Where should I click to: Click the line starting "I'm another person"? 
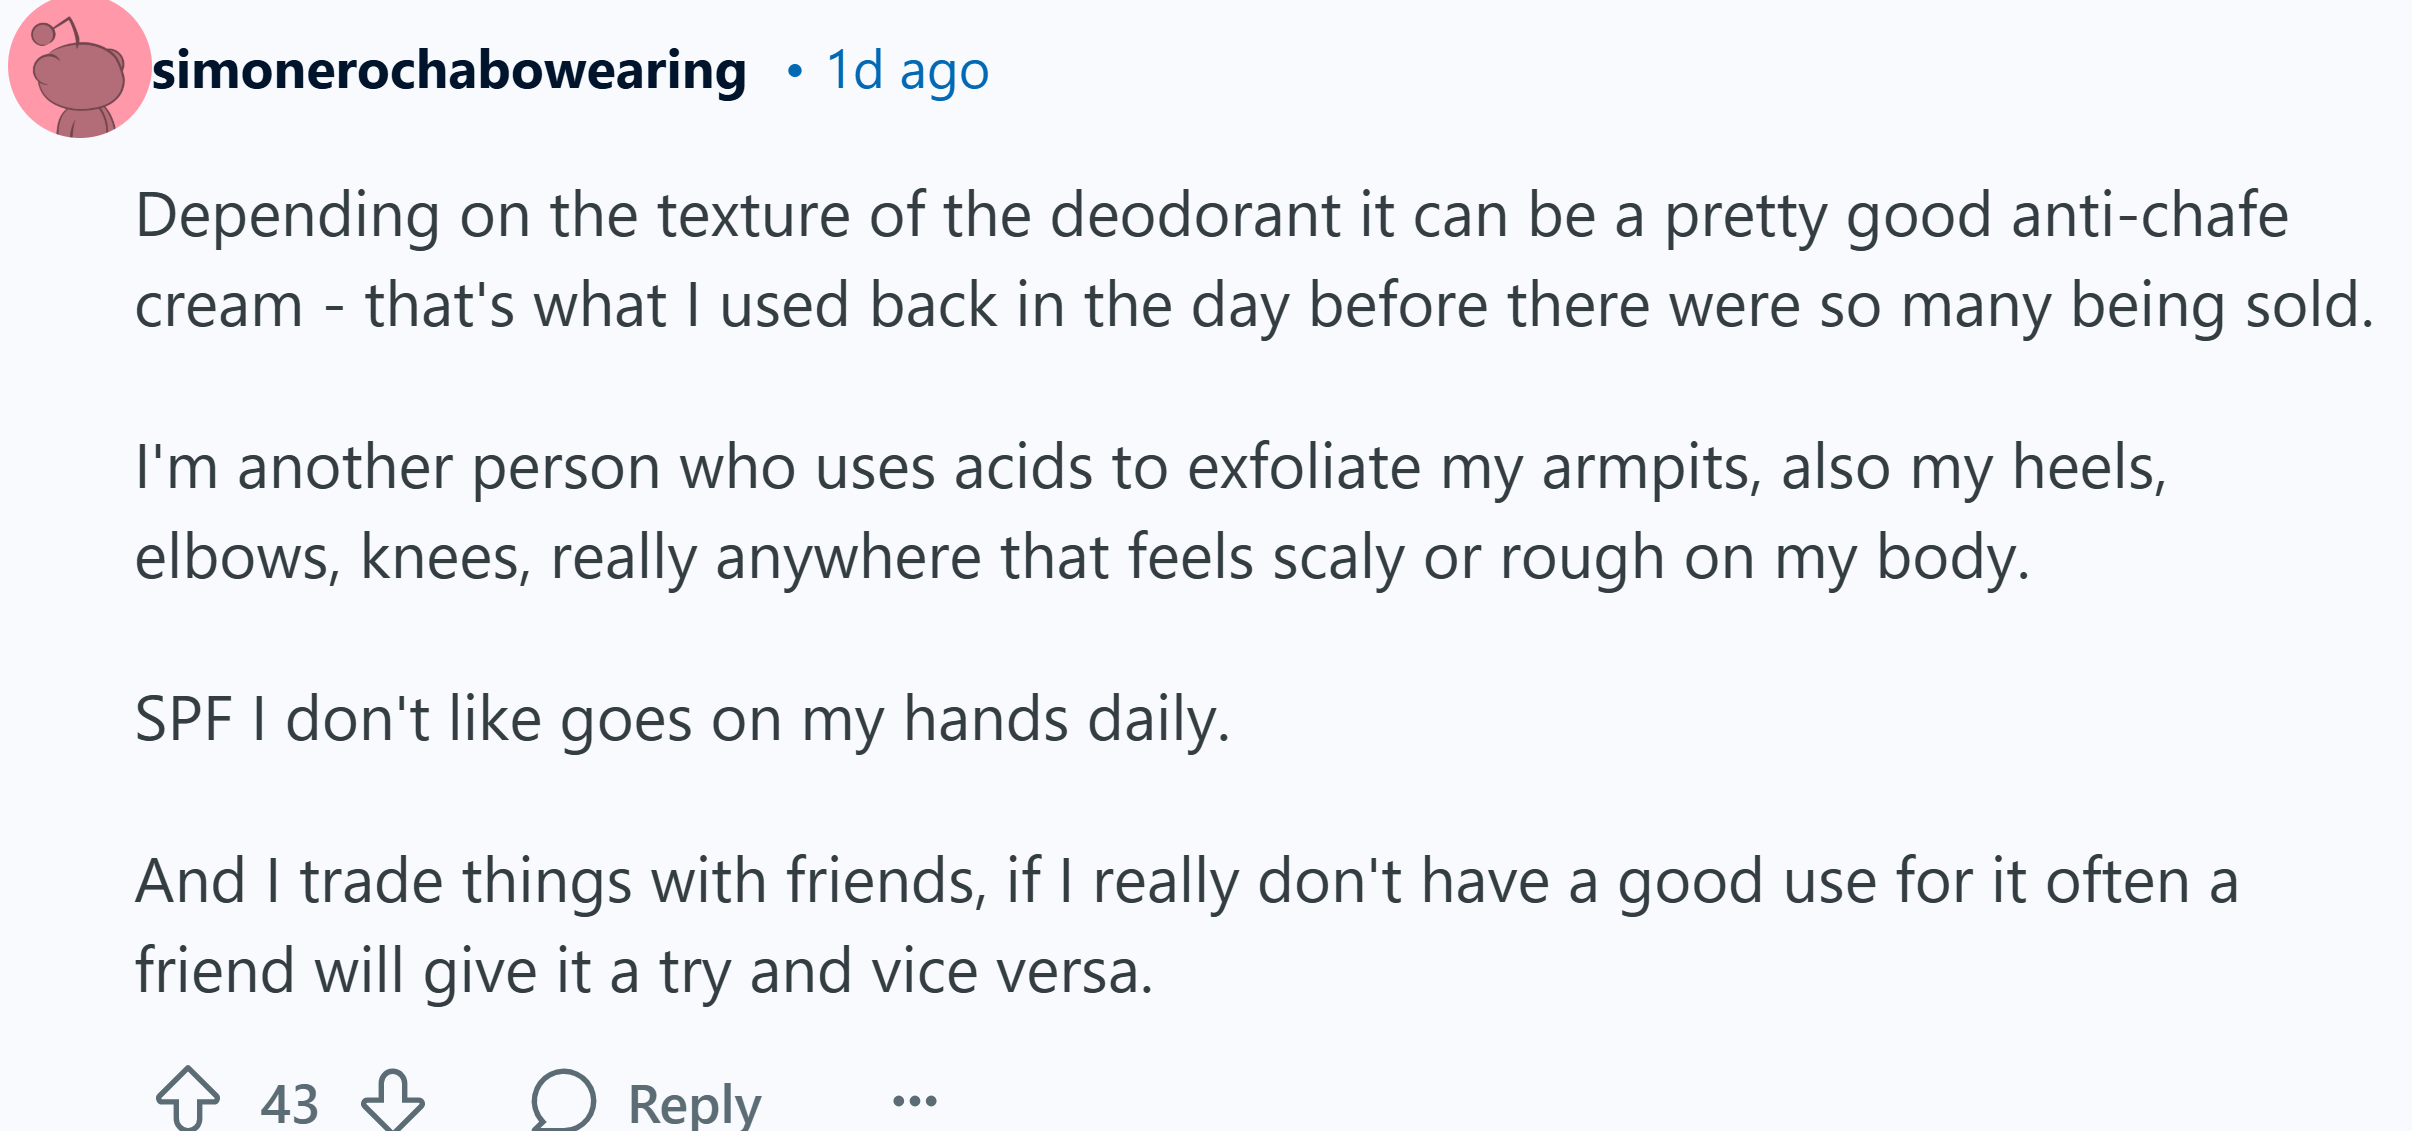1151,467
